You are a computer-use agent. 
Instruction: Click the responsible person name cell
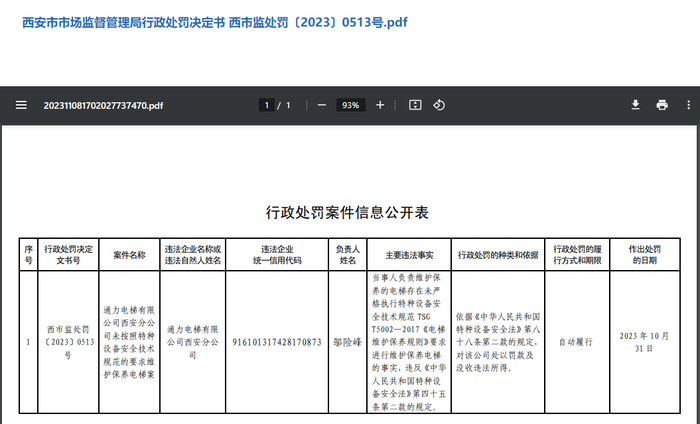tap(348, 342)
